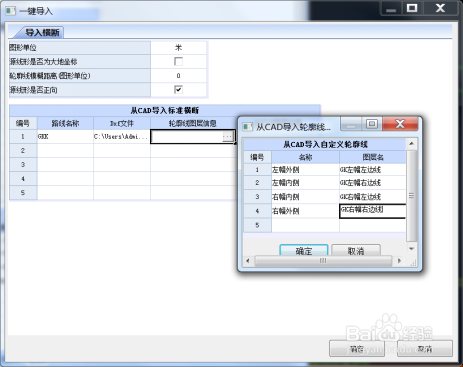Click vertical scrollbar down arrow in dialog
The width and height of the screenshot is (463, 367).
pos(412,249)
